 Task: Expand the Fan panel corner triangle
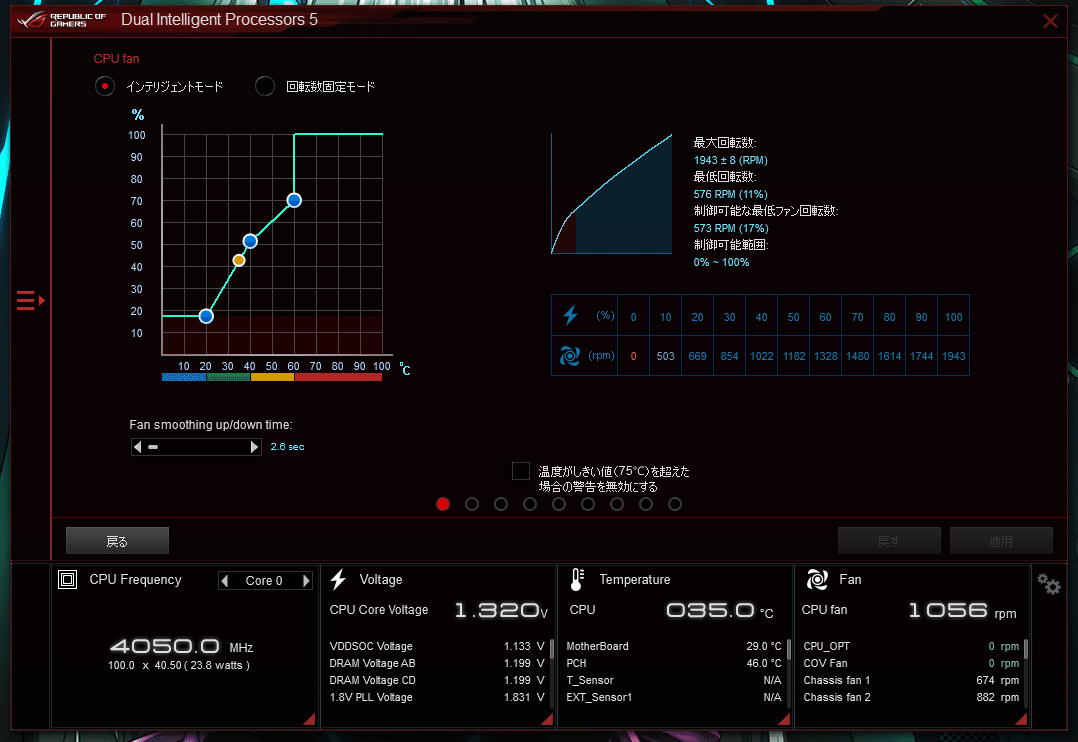tap(1022, 719)
